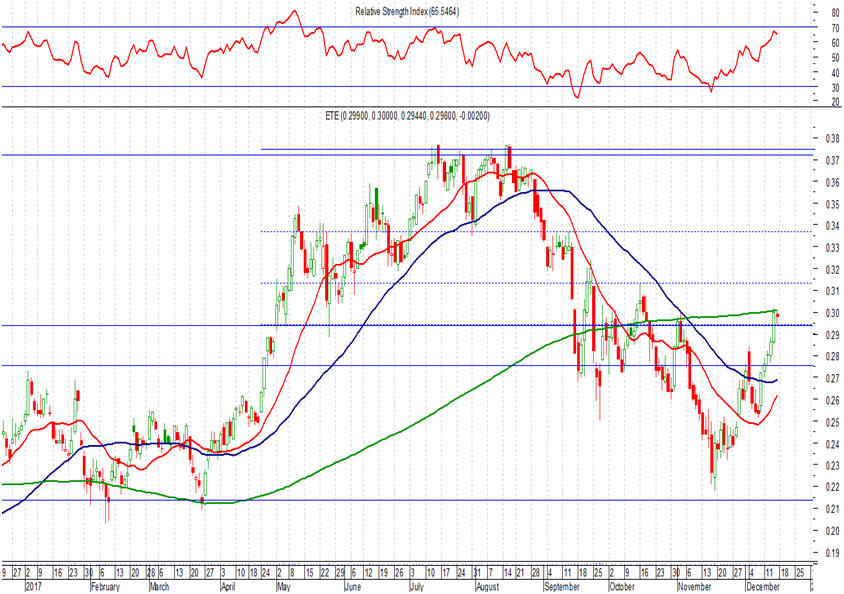Screen dimensions: 844x594
Task: Select the 25 date label in December
Action: click(x=800, y=573)
